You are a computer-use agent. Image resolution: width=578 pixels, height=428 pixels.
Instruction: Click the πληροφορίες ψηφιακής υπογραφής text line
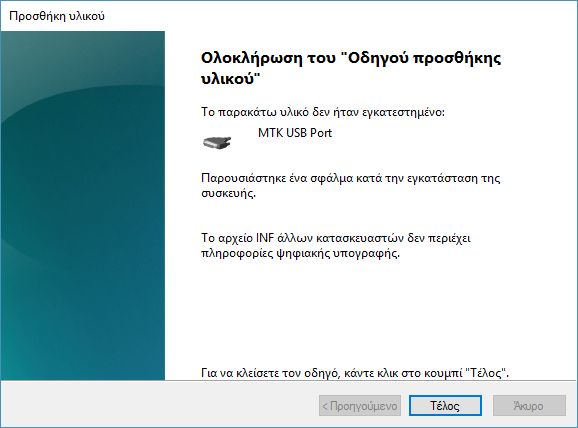pos(300,254)
